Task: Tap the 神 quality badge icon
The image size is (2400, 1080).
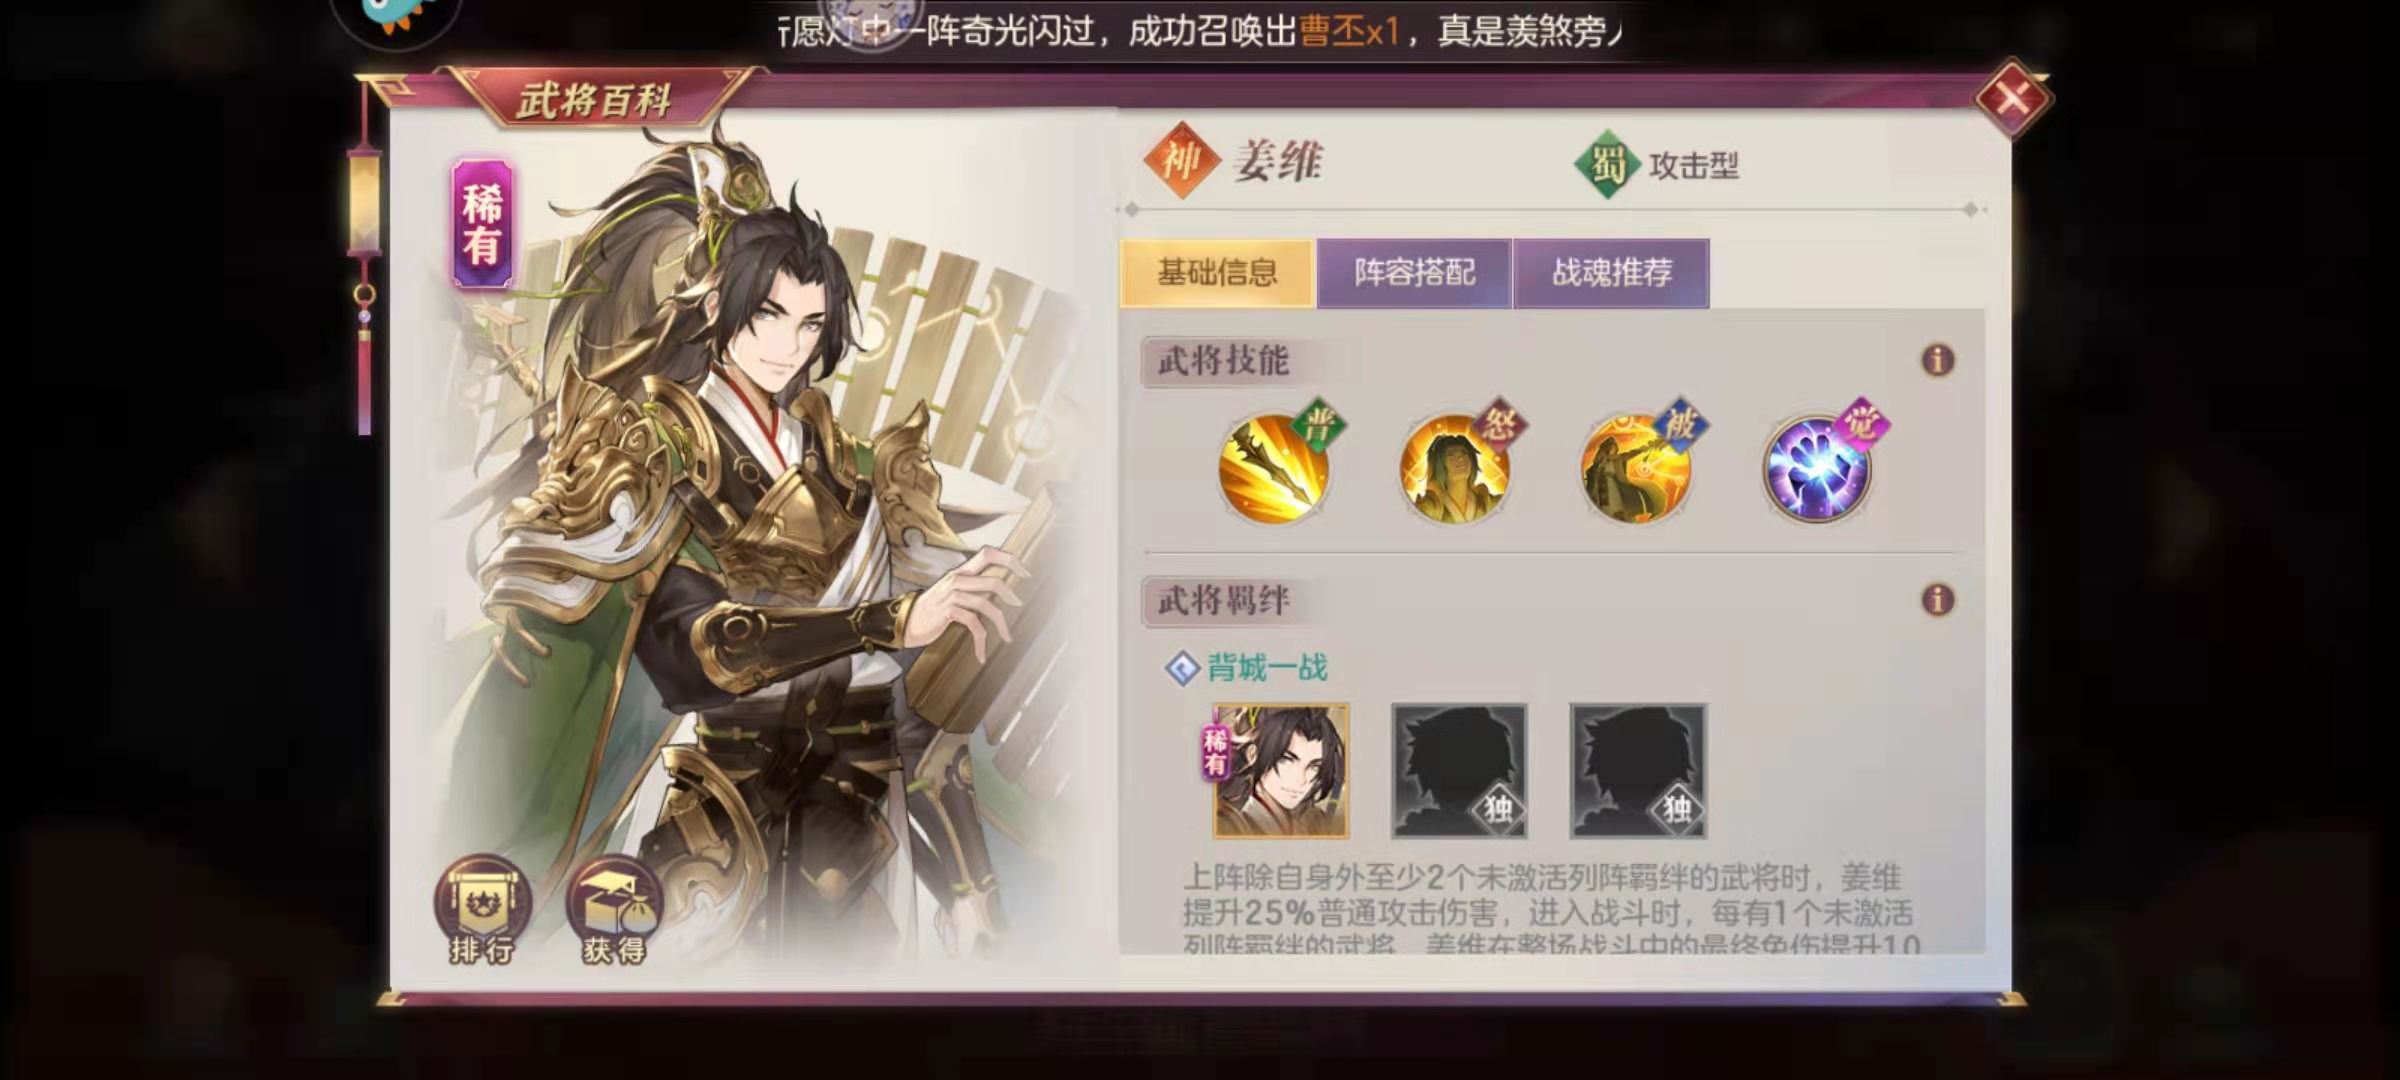Action: pos(1181,160)
